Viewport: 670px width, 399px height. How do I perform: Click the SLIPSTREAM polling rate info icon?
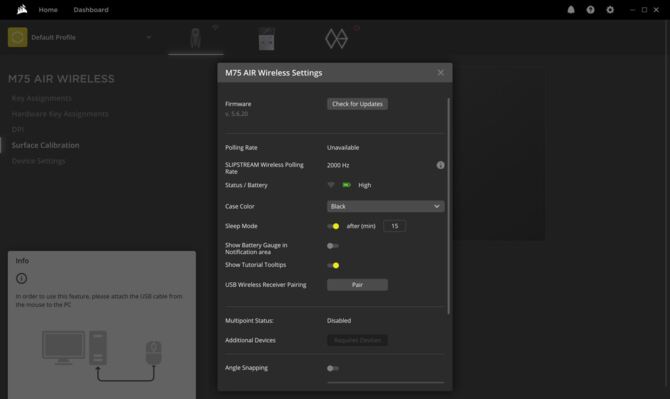click(440, 165)
